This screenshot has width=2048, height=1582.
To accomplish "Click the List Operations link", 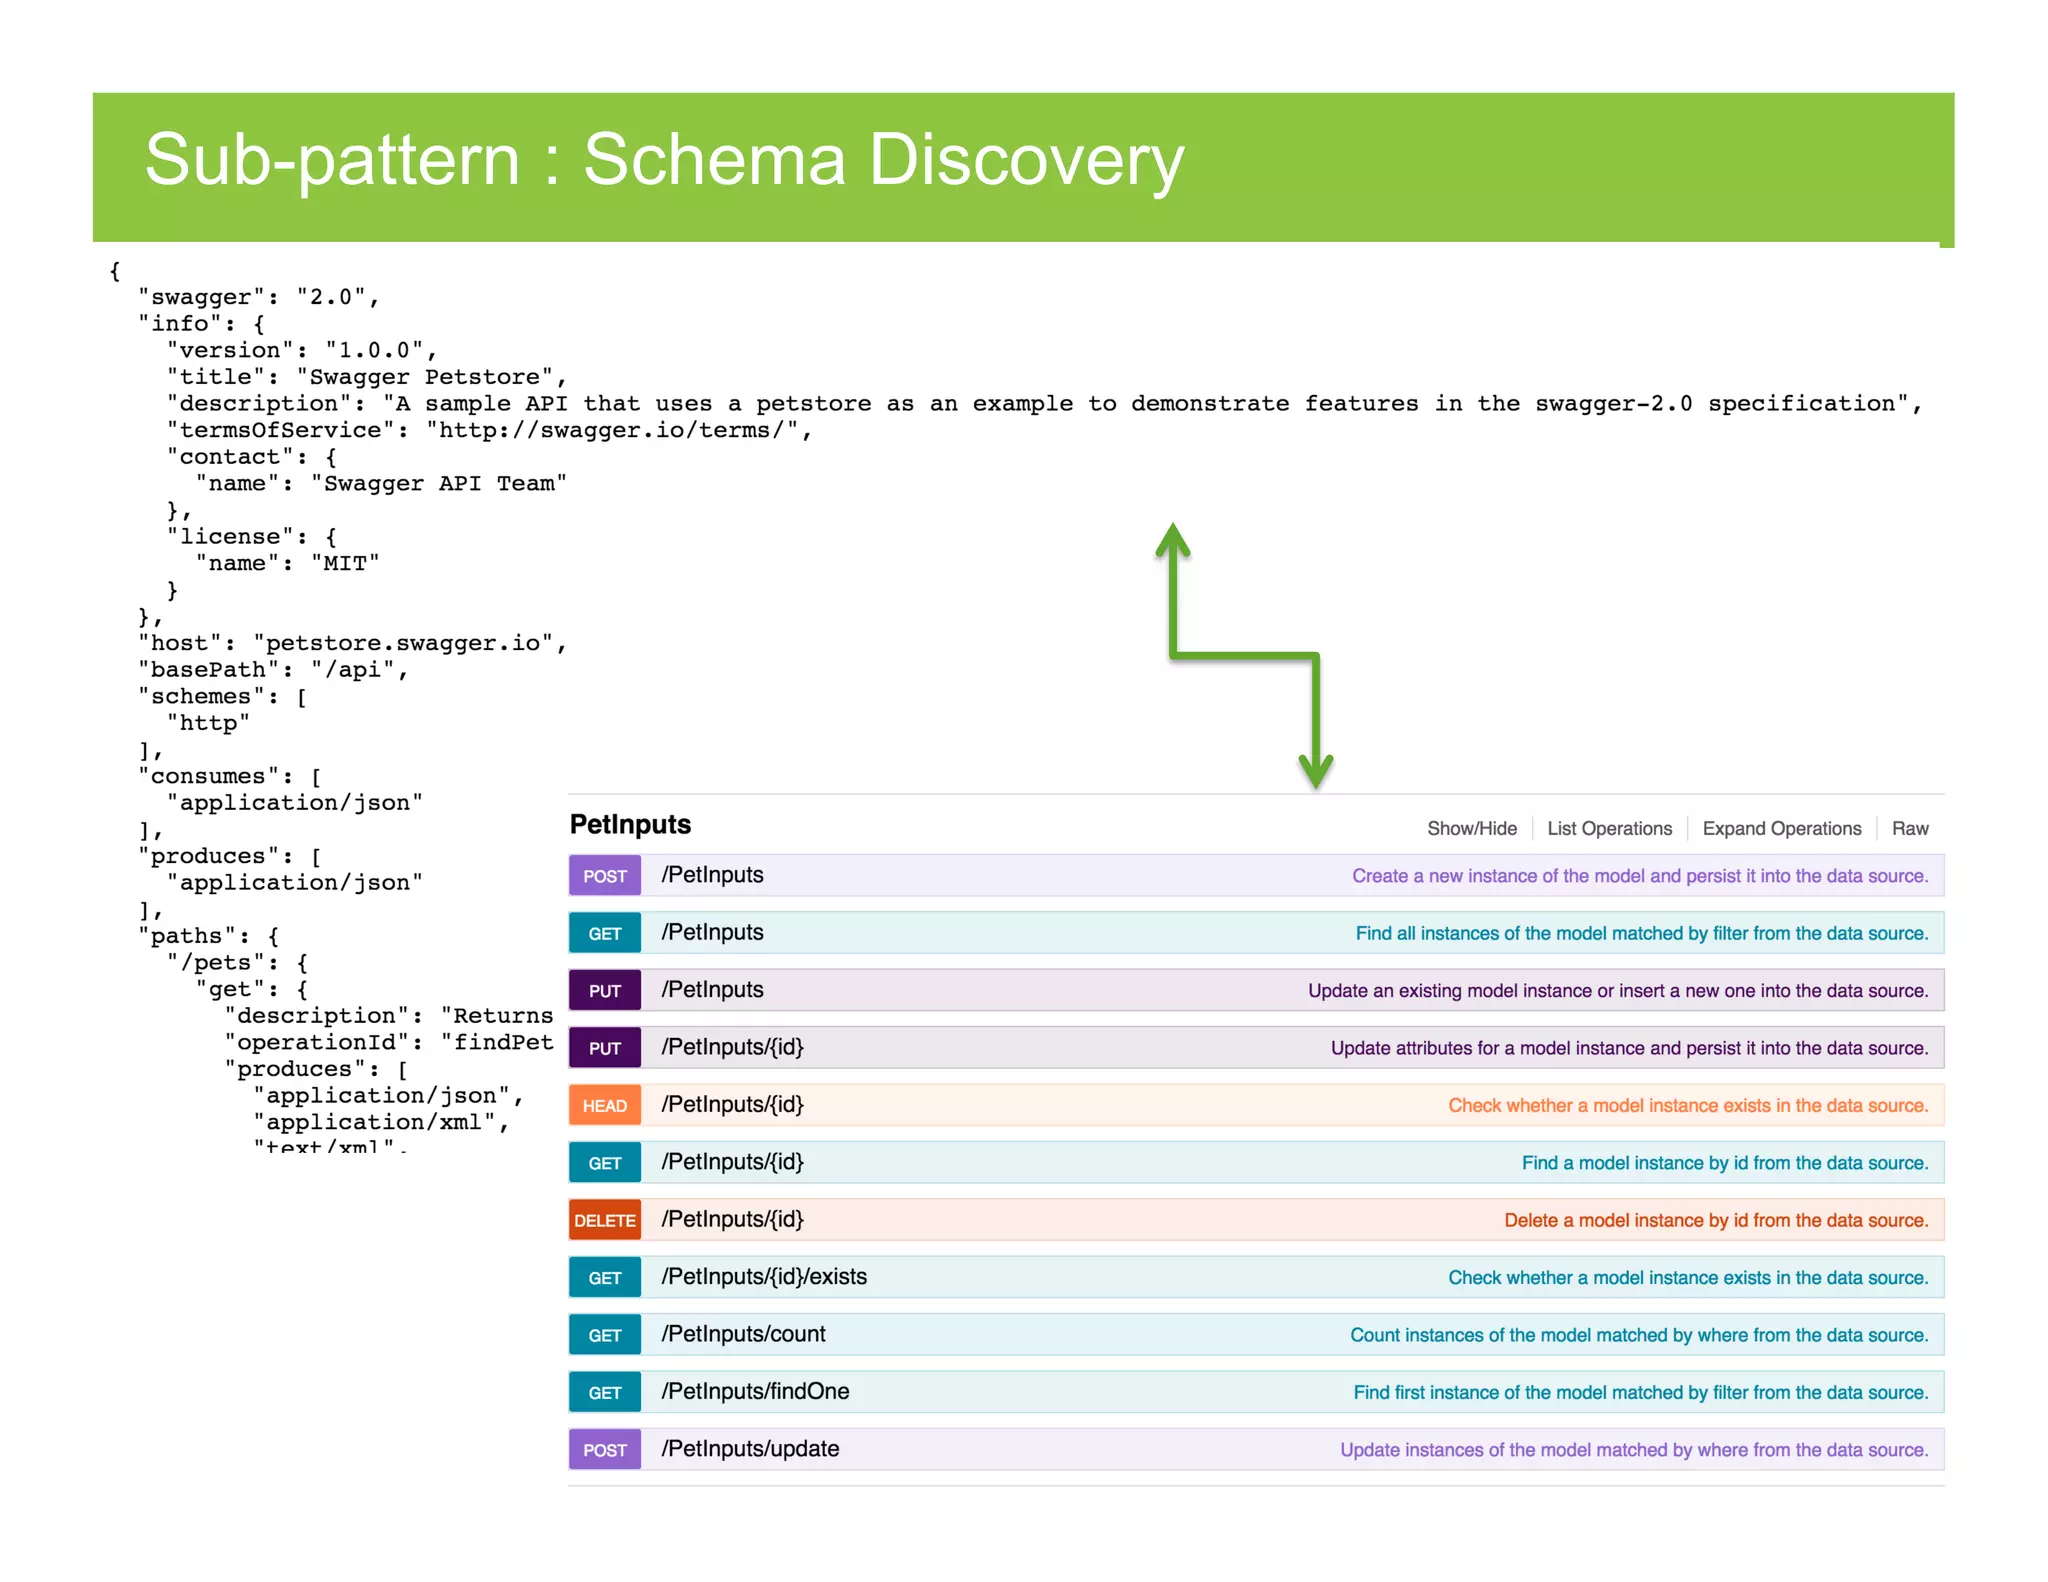I will (x=1609, y=828).
